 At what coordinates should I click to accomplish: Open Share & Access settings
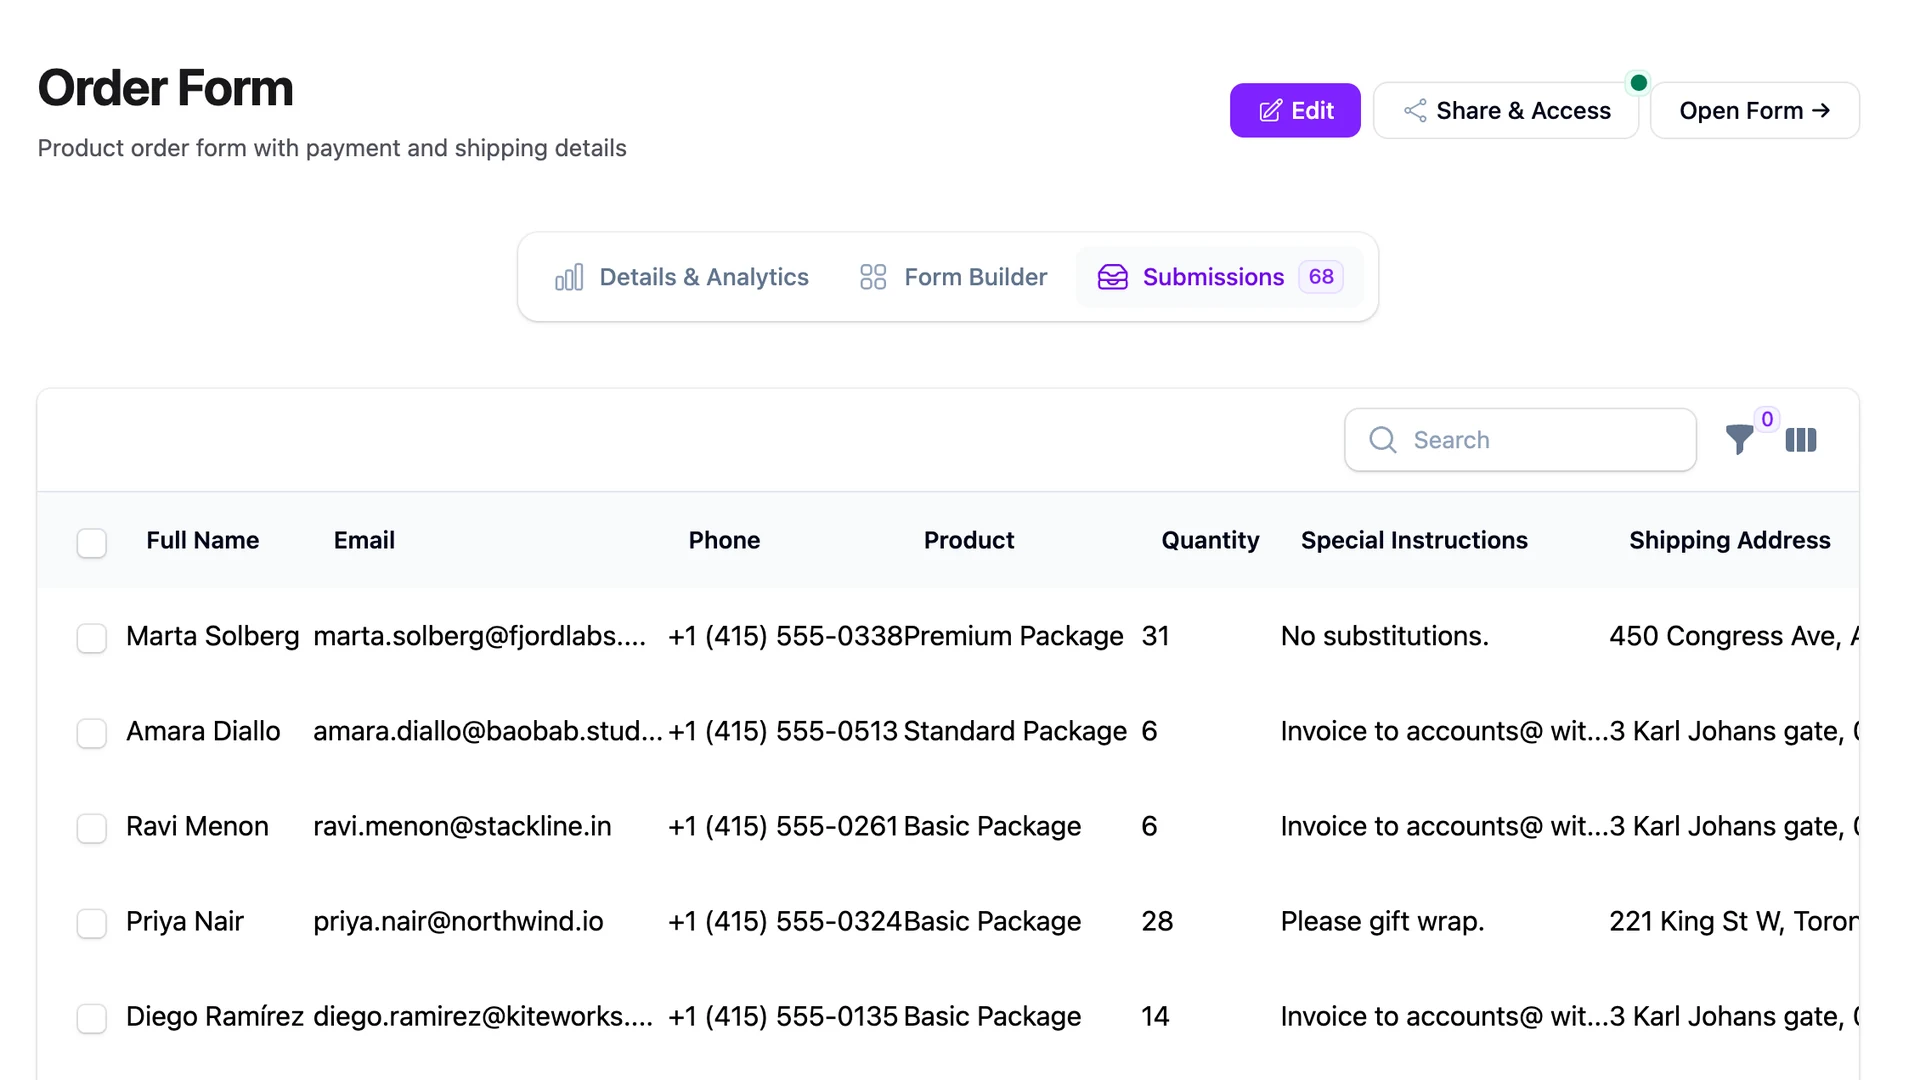[1506, 110]
